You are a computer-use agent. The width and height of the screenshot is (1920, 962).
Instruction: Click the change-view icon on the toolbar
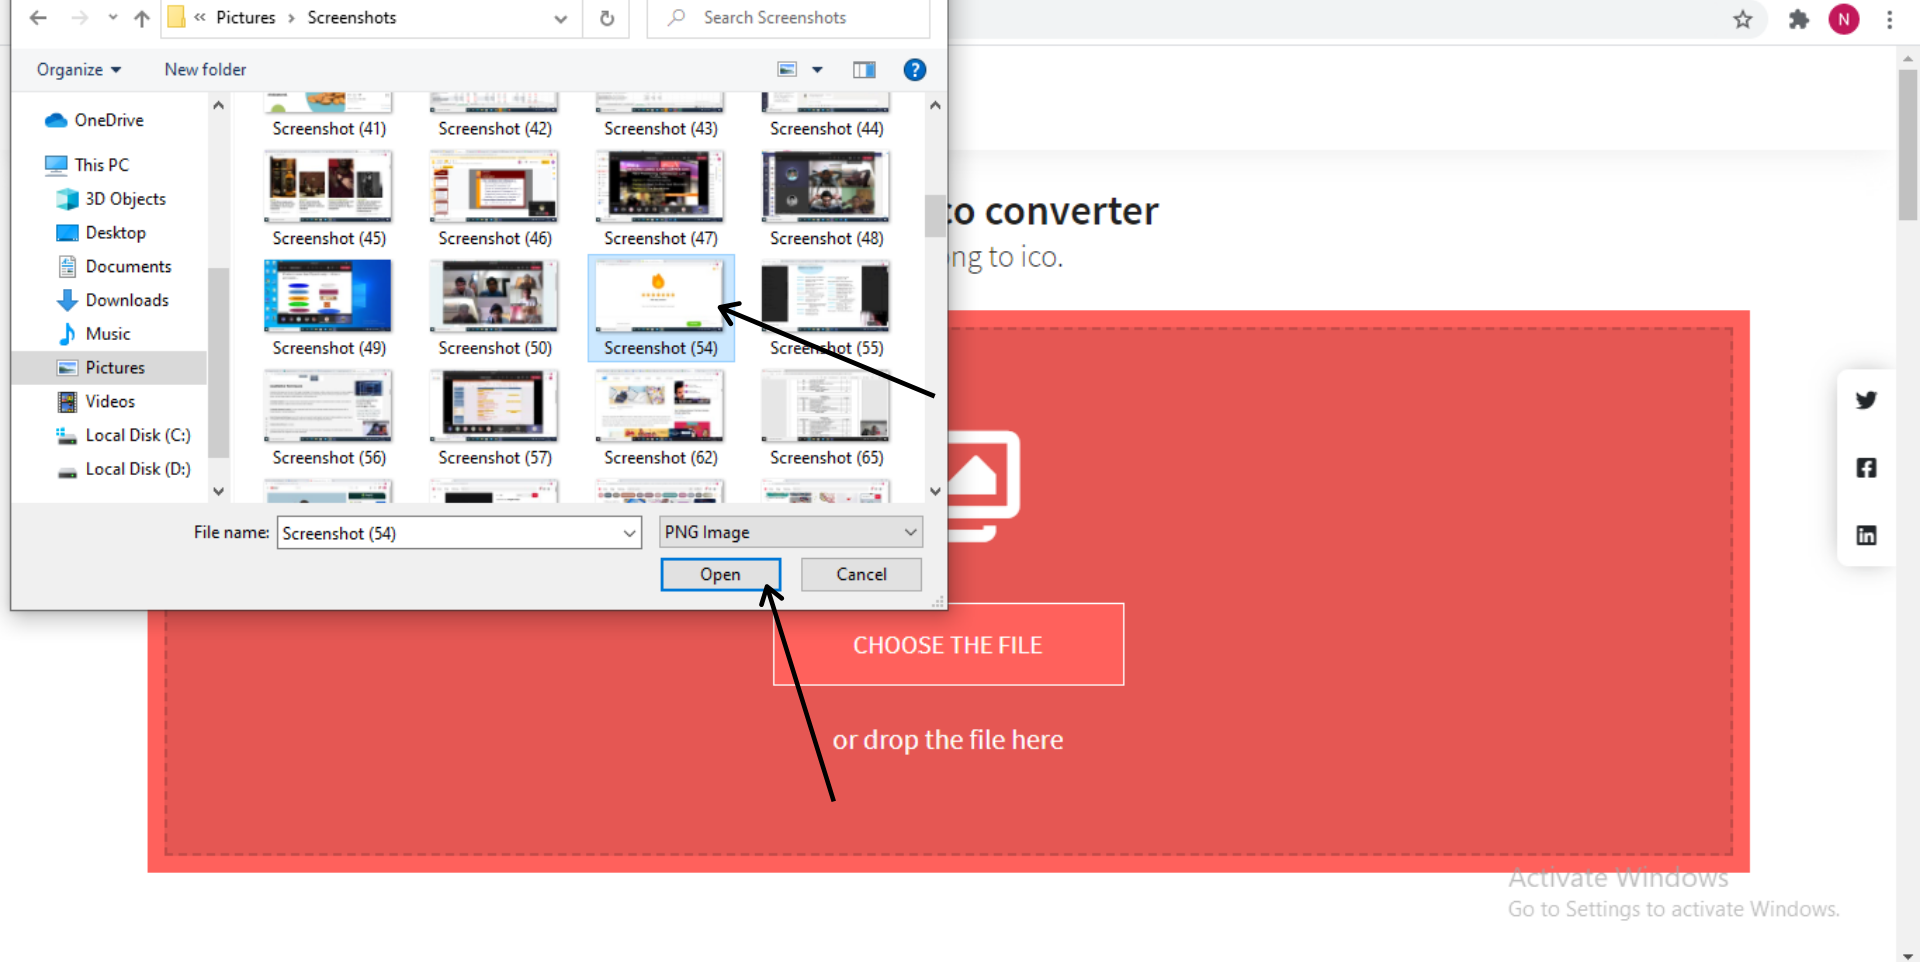(786, 69)
